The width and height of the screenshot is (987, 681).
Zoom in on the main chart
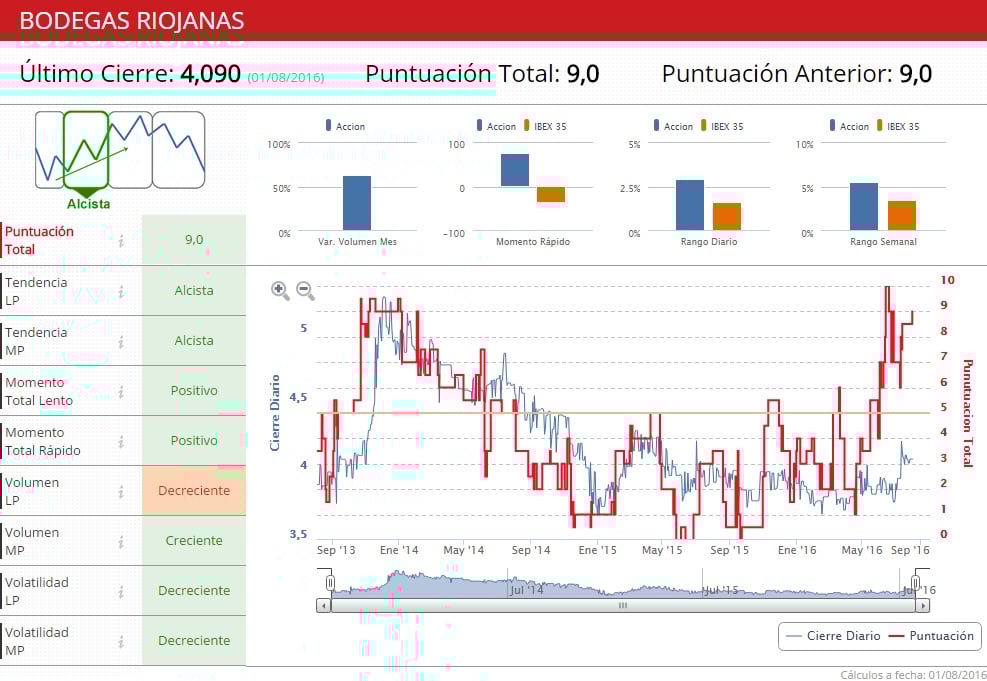coord(280,291)
